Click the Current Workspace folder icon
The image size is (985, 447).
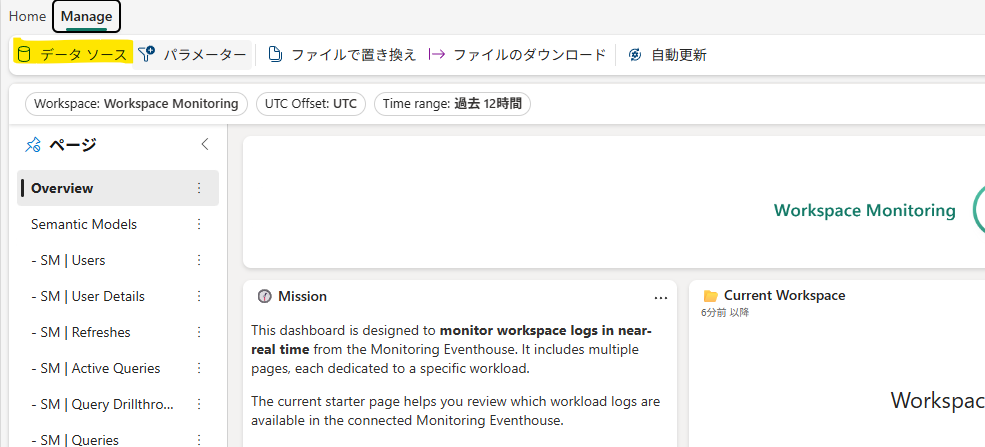tap(710, 296)
